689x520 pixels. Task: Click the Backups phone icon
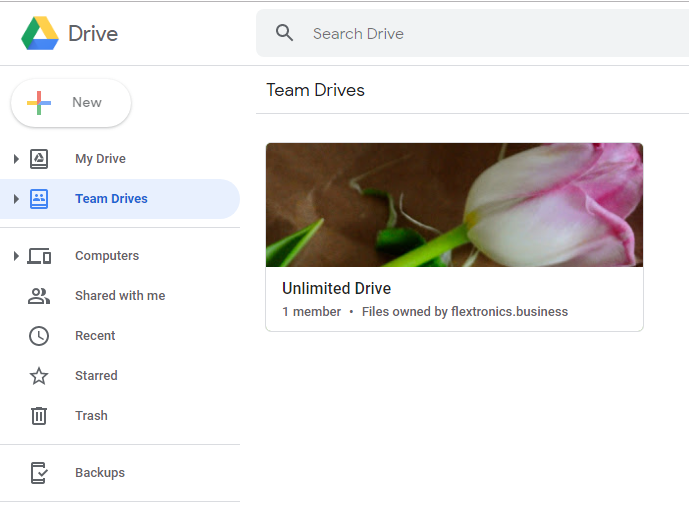[x=39, y=473]
